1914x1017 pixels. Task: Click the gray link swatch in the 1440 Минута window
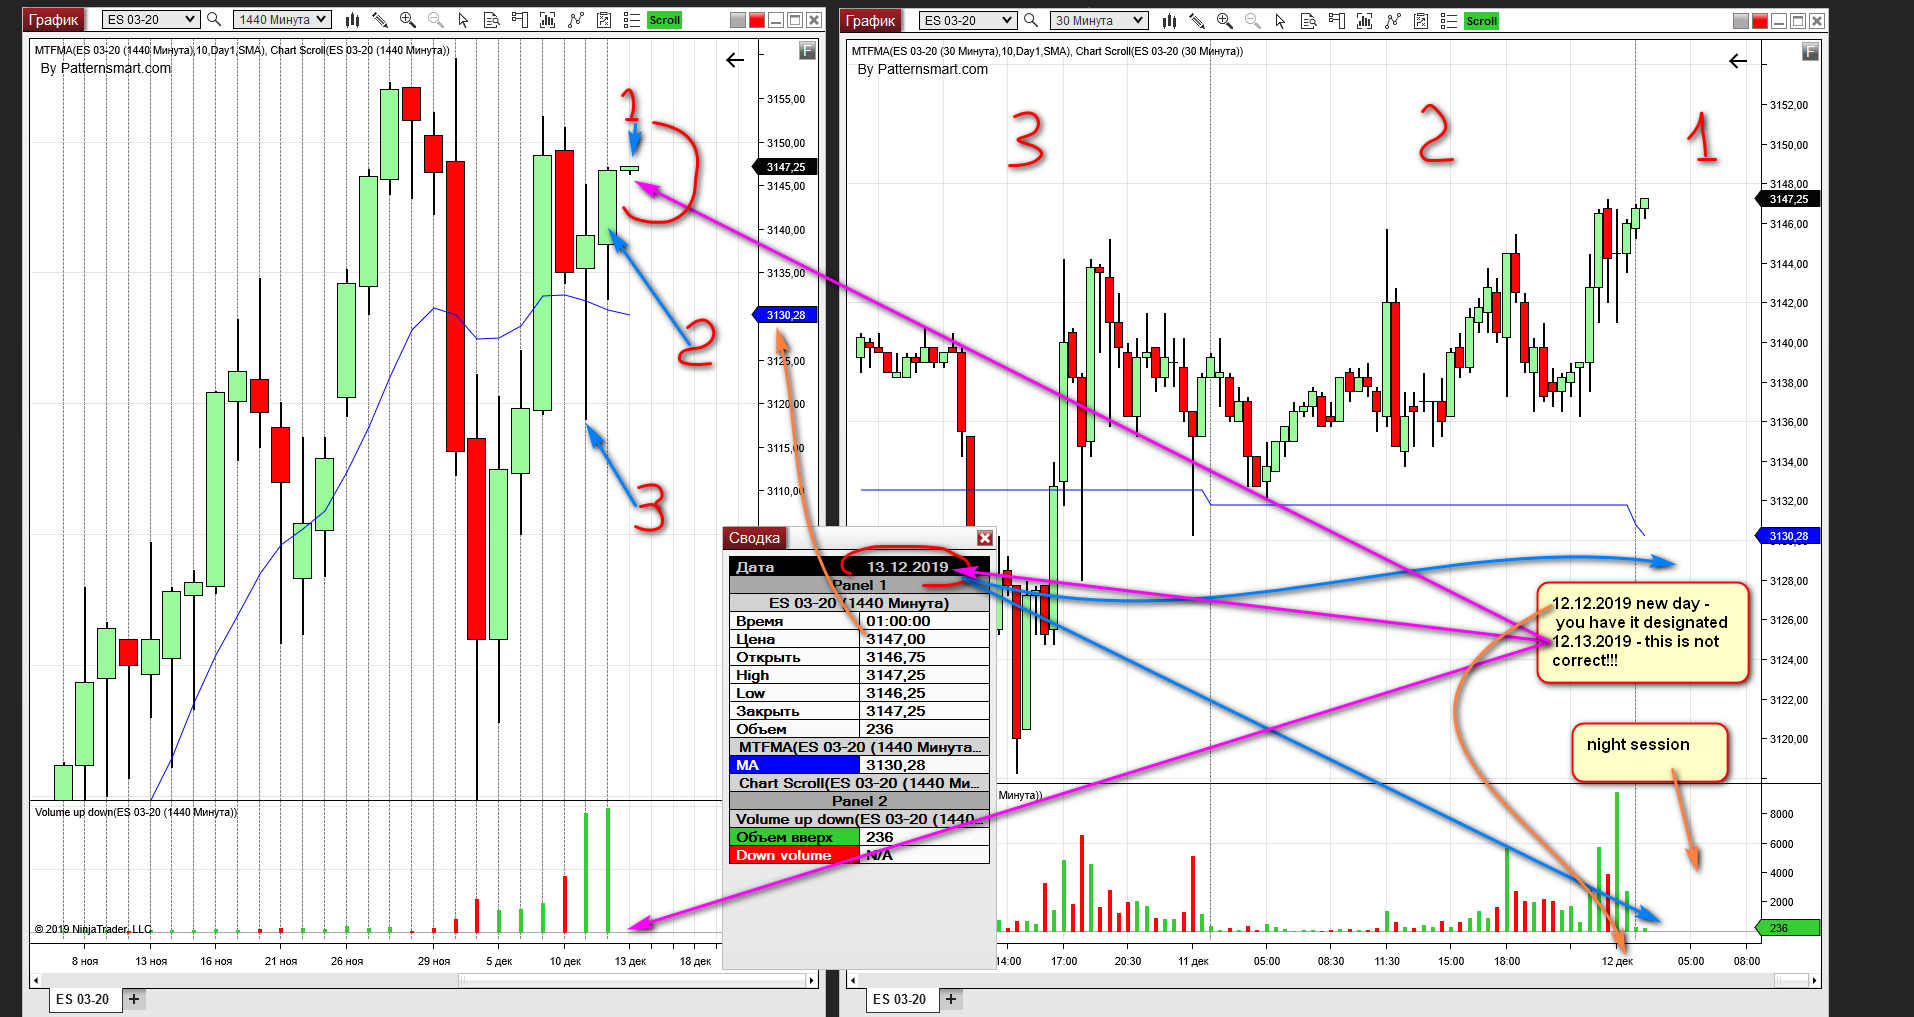(737, 20)
